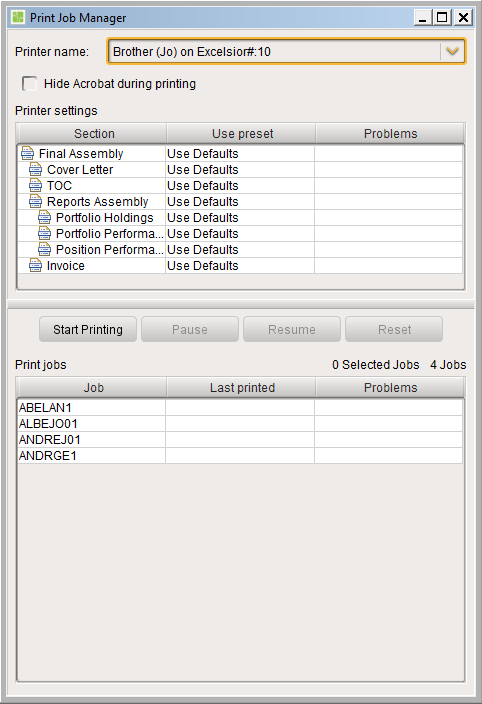Select the Portfolio Performance tree item
This screenshot has width=482, height=704.
coord(109,234)
